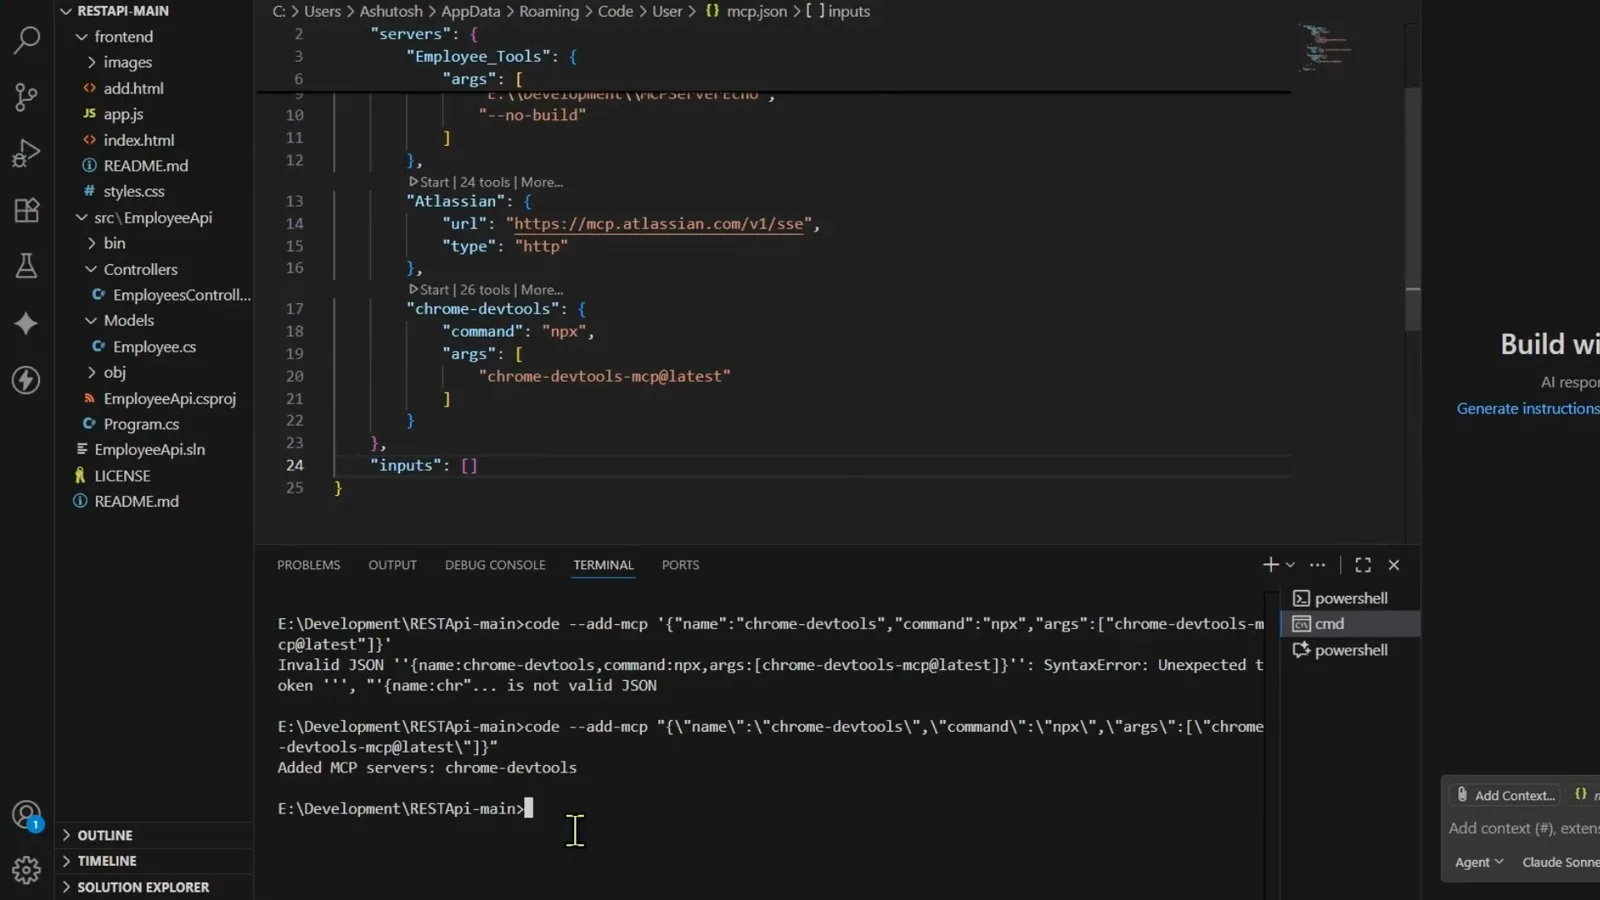Open terminal panel more actions ellipsis
Viewport: 1600px width, 900px height.
[x=1318, y=565]
